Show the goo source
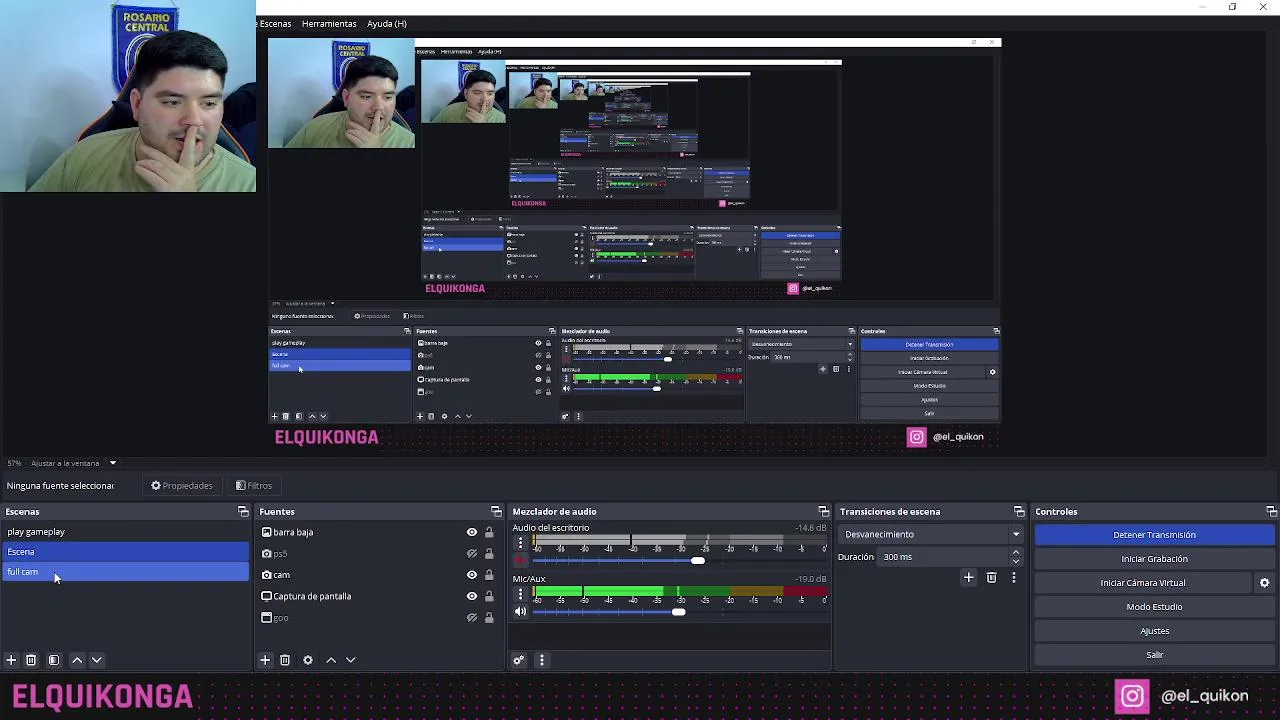Screen dimensions: 1280x720 (472, 618)
